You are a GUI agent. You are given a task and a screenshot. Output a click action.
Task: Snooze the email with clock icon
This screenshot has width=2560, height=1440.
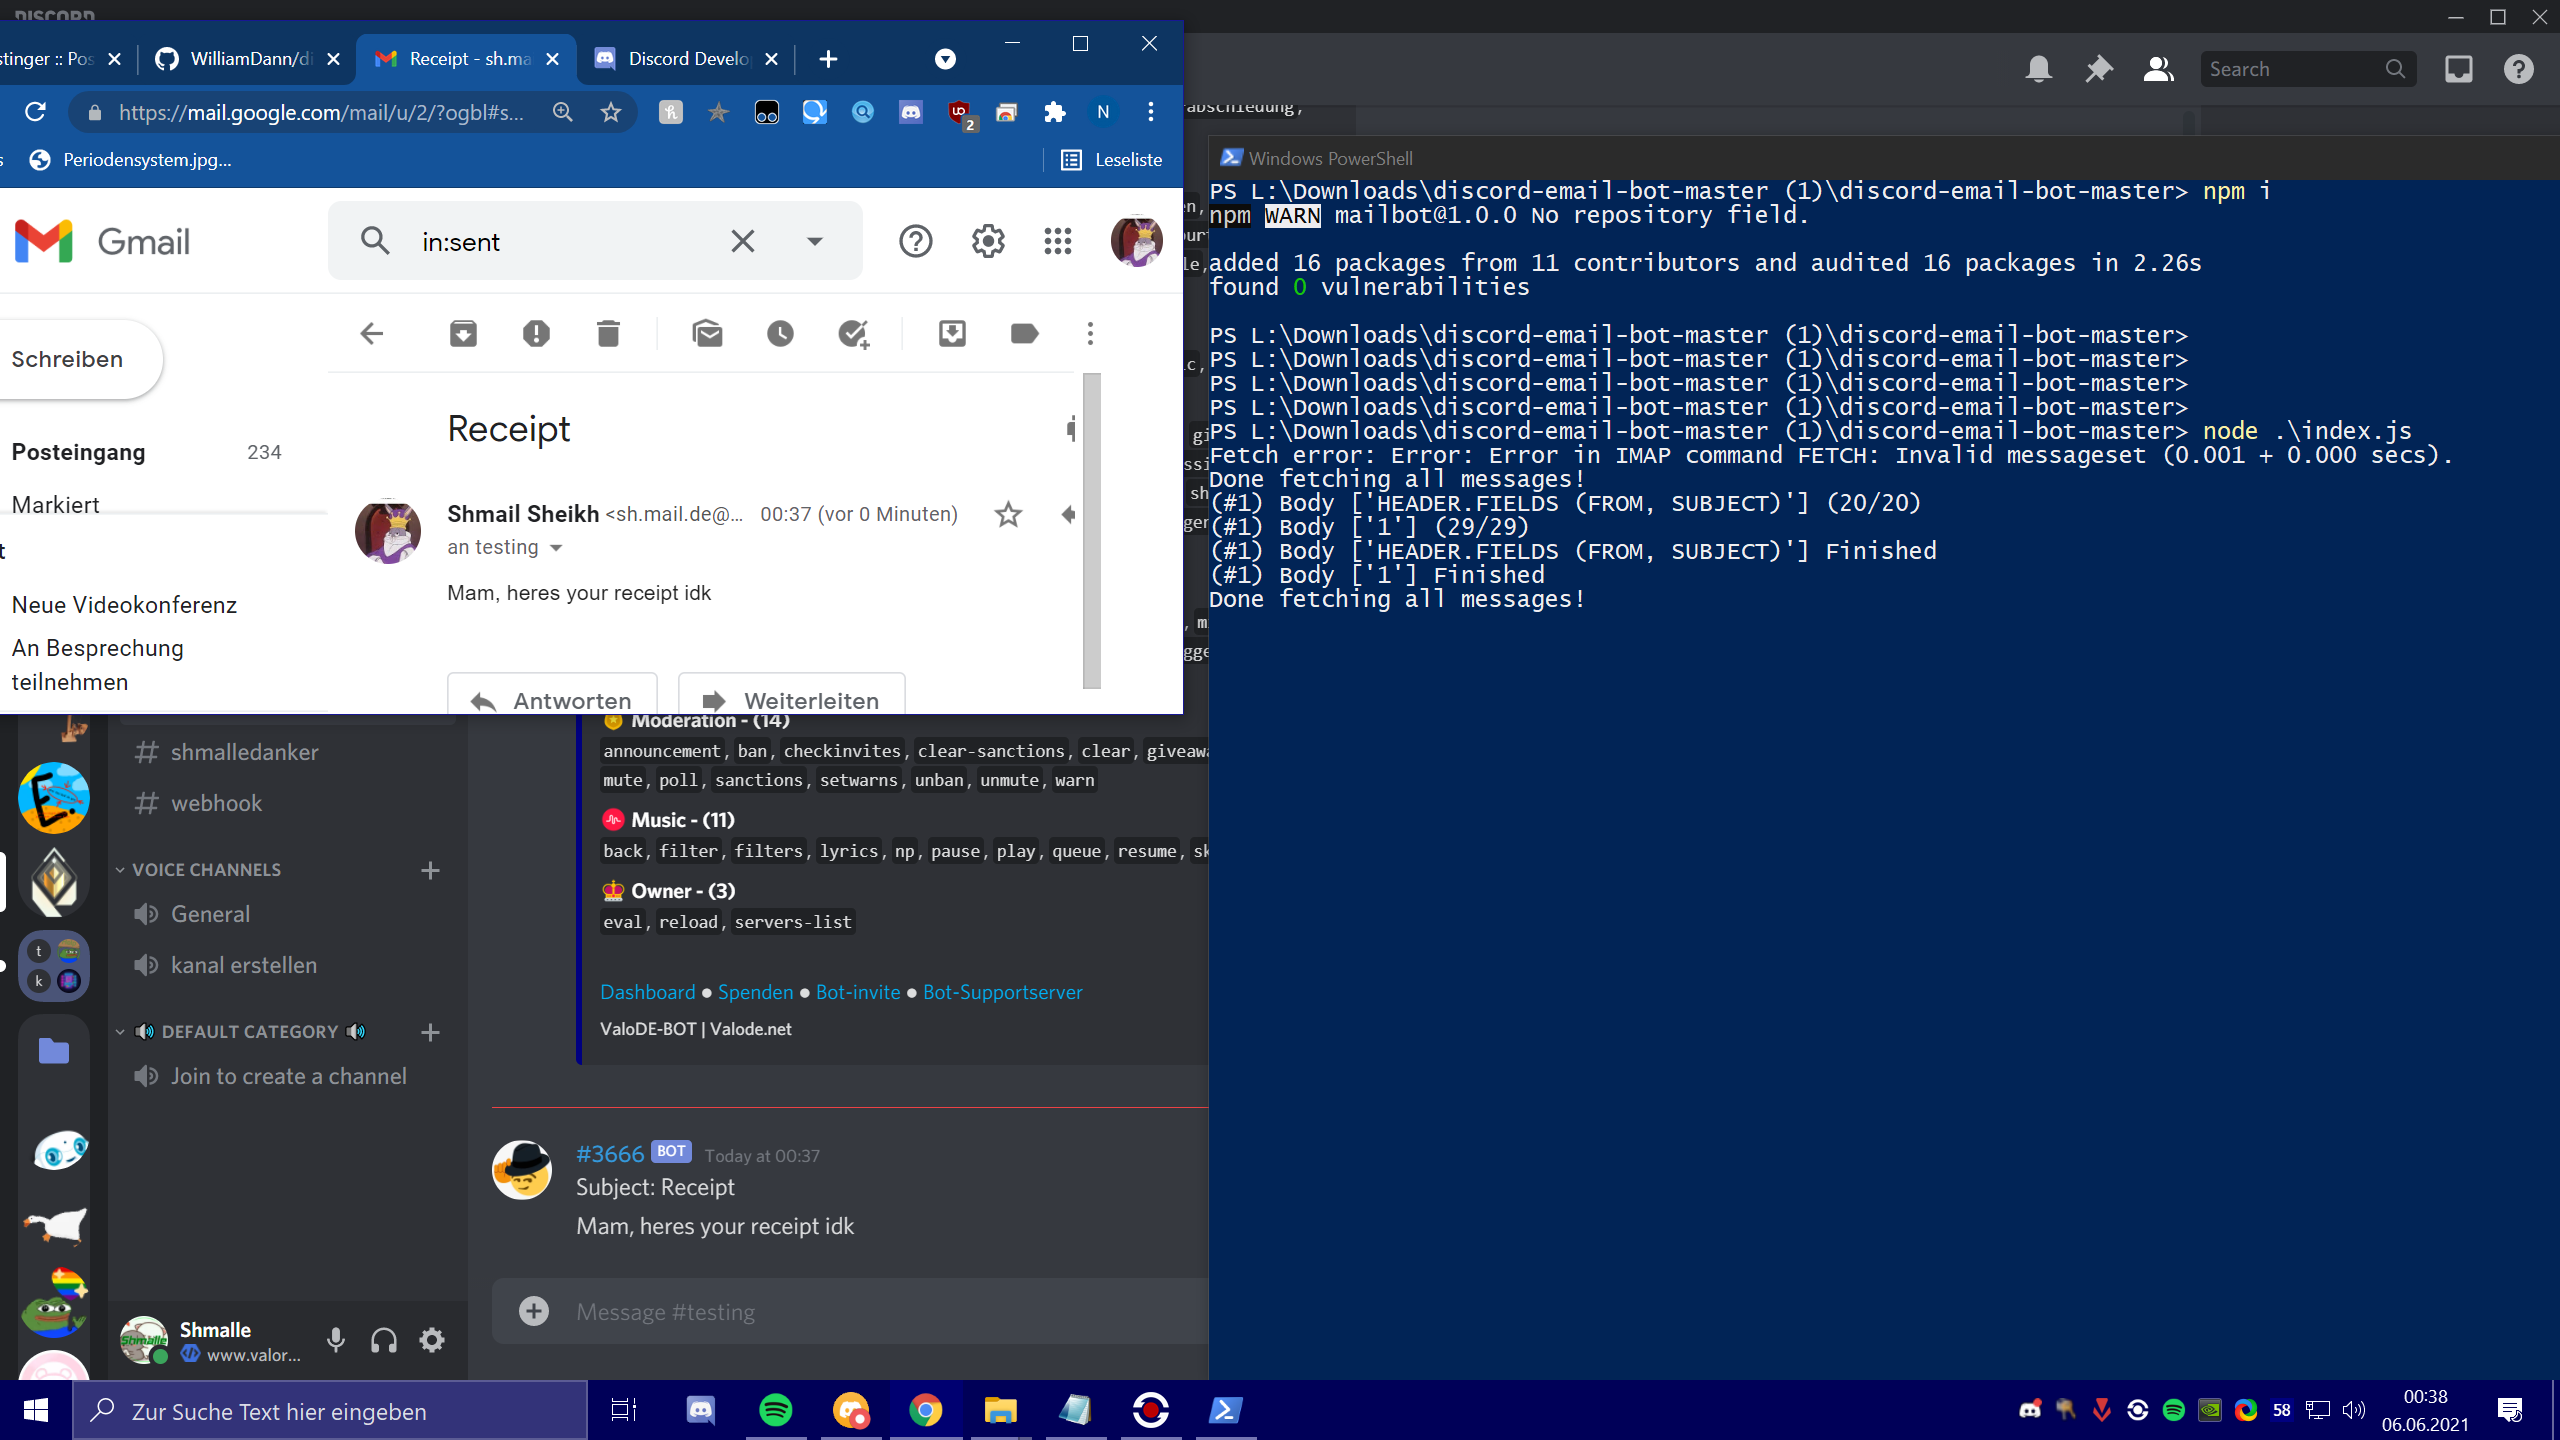click(x=780, y=333)
